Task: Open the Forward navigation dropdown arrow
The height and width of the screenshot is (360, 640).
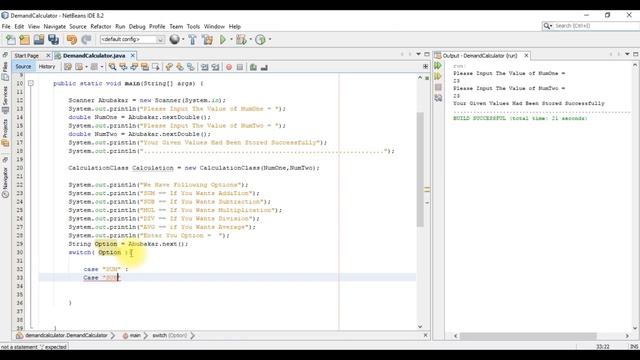Action: (x=102, y=67)
